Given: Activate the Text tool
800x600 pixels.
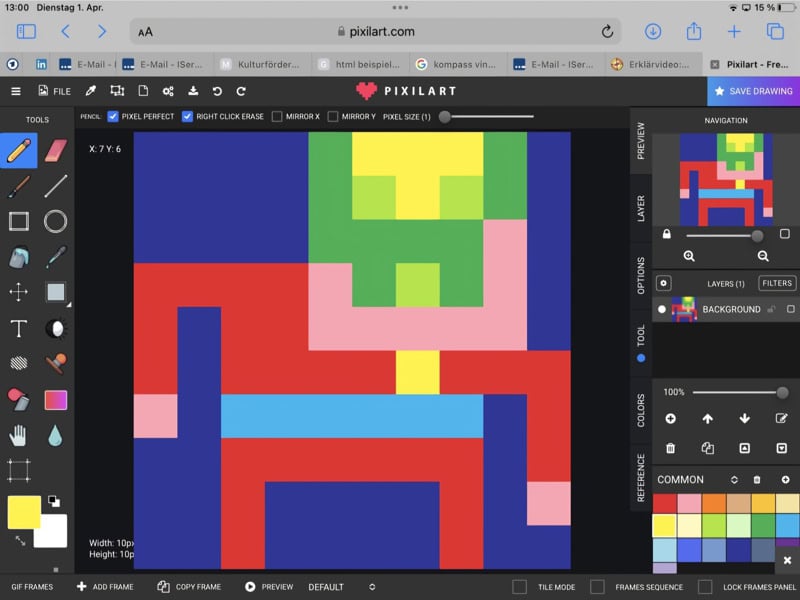Looking at the screenshot, I should coord(19,328).
